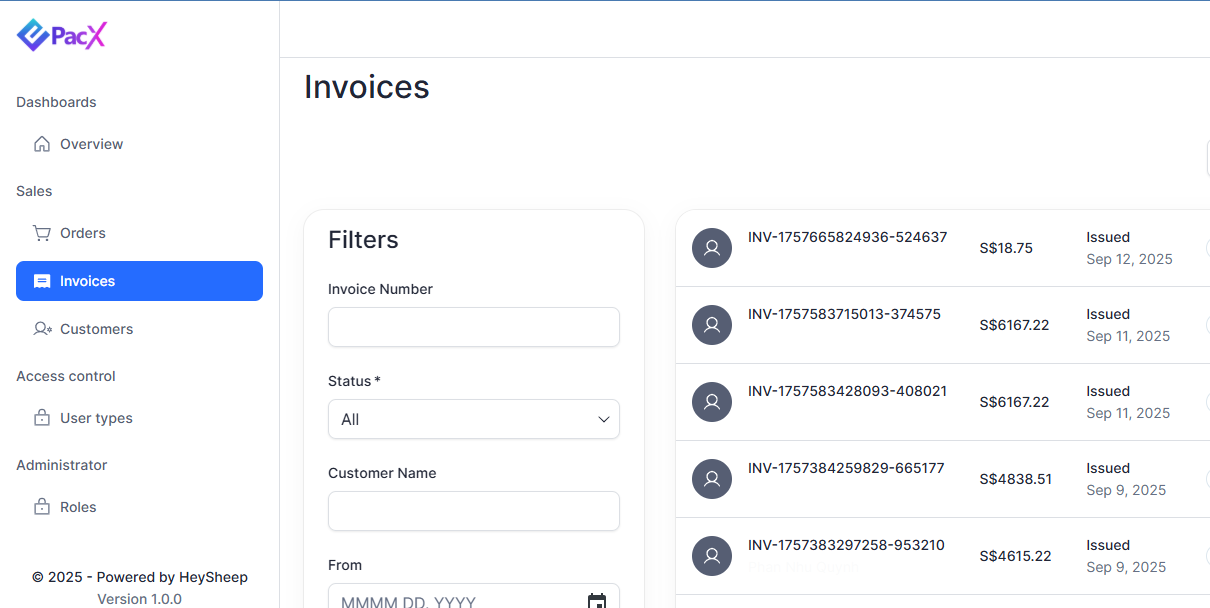Go to the Orders page
The height and width of the screenshot is (608, 1210).
pos(82,233)
